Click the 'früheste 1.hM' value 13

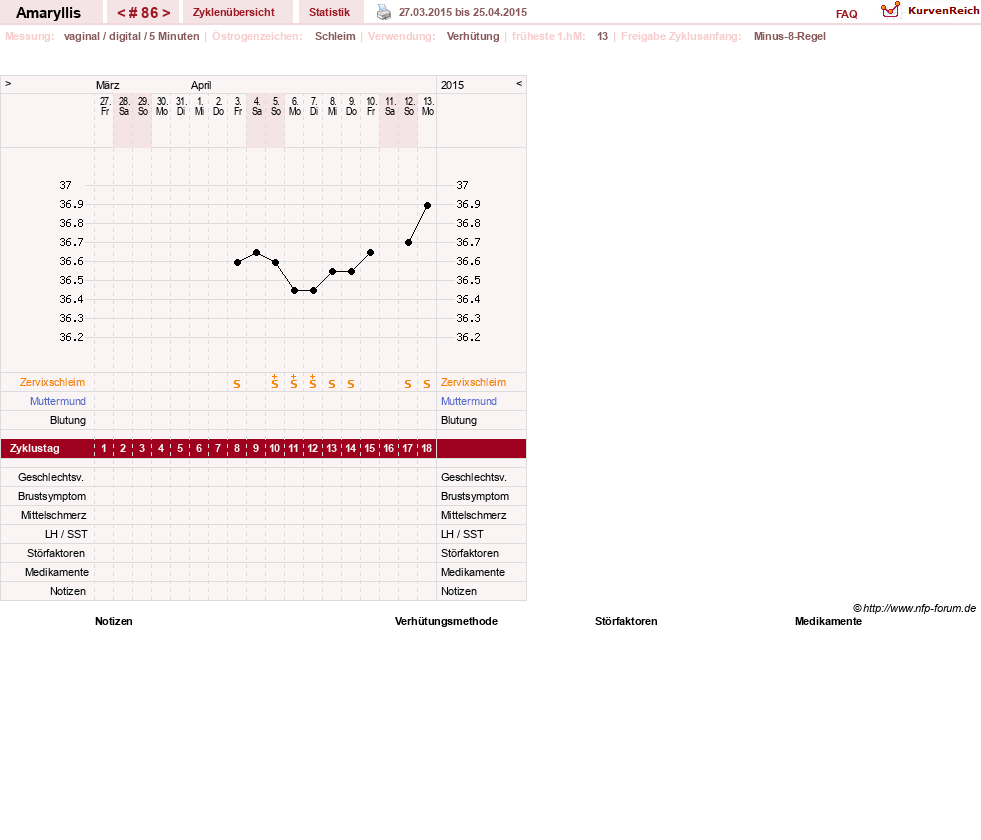tap(602, 36)
